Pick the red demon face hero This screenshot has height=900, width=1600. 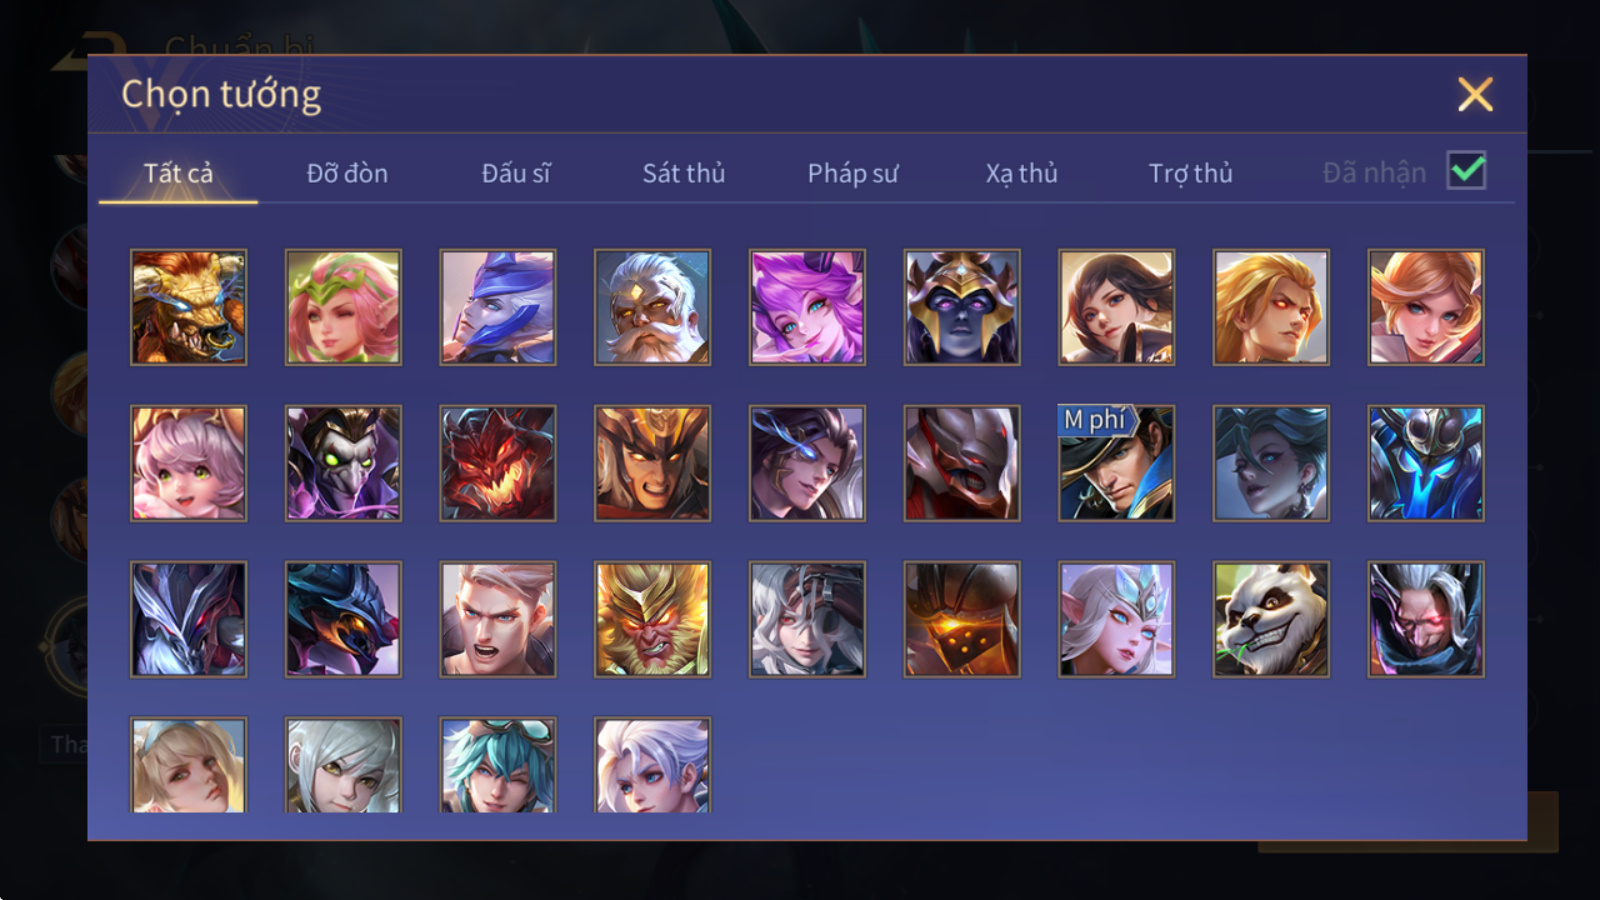497,463
